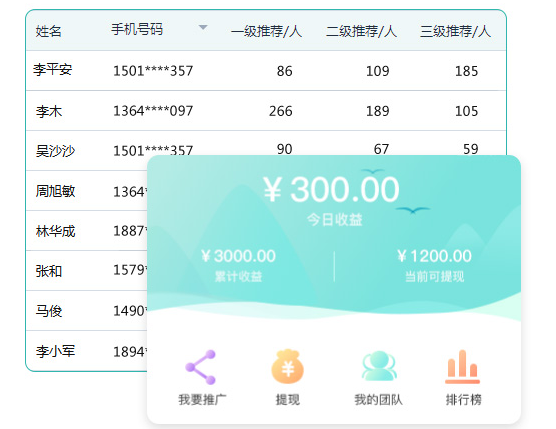The height and width of the screenshot is (429, 556).
Task: Open the 排行榜 bar chart icon
Action: point(462,367)
